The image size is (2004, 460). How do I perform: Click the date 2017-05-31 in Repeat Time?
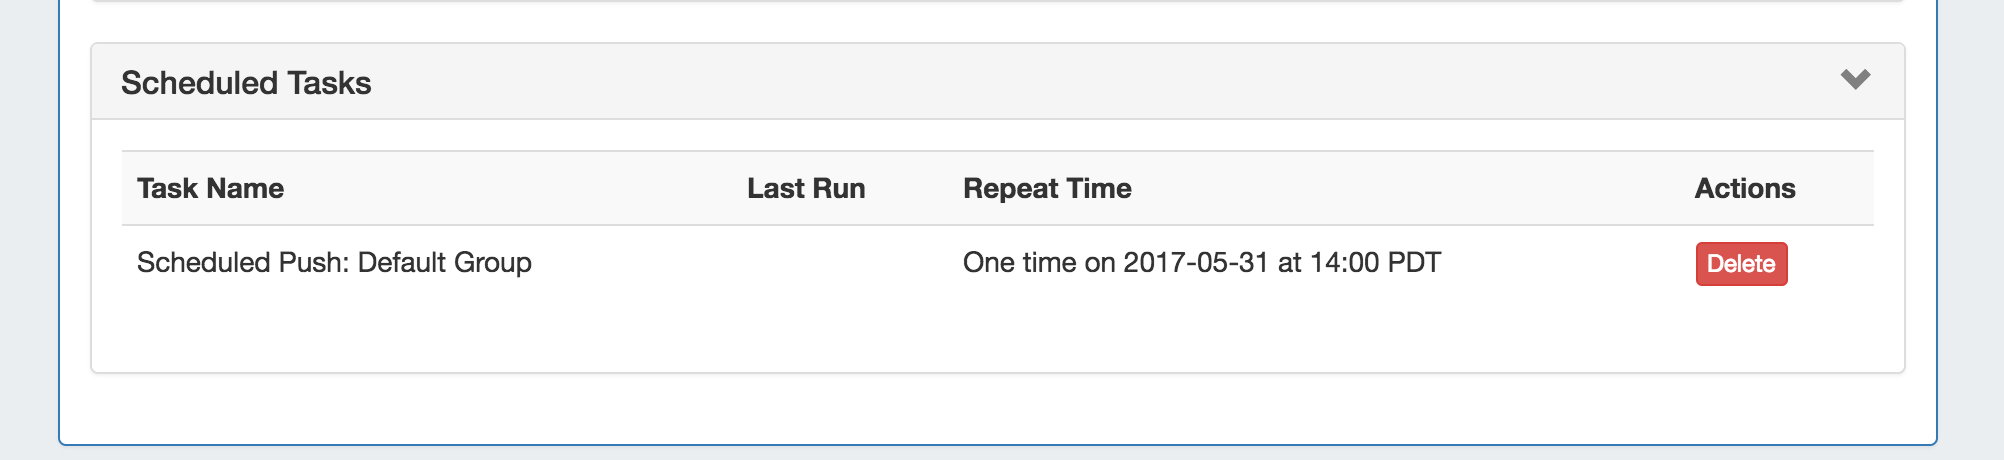tap(1195, 263)
